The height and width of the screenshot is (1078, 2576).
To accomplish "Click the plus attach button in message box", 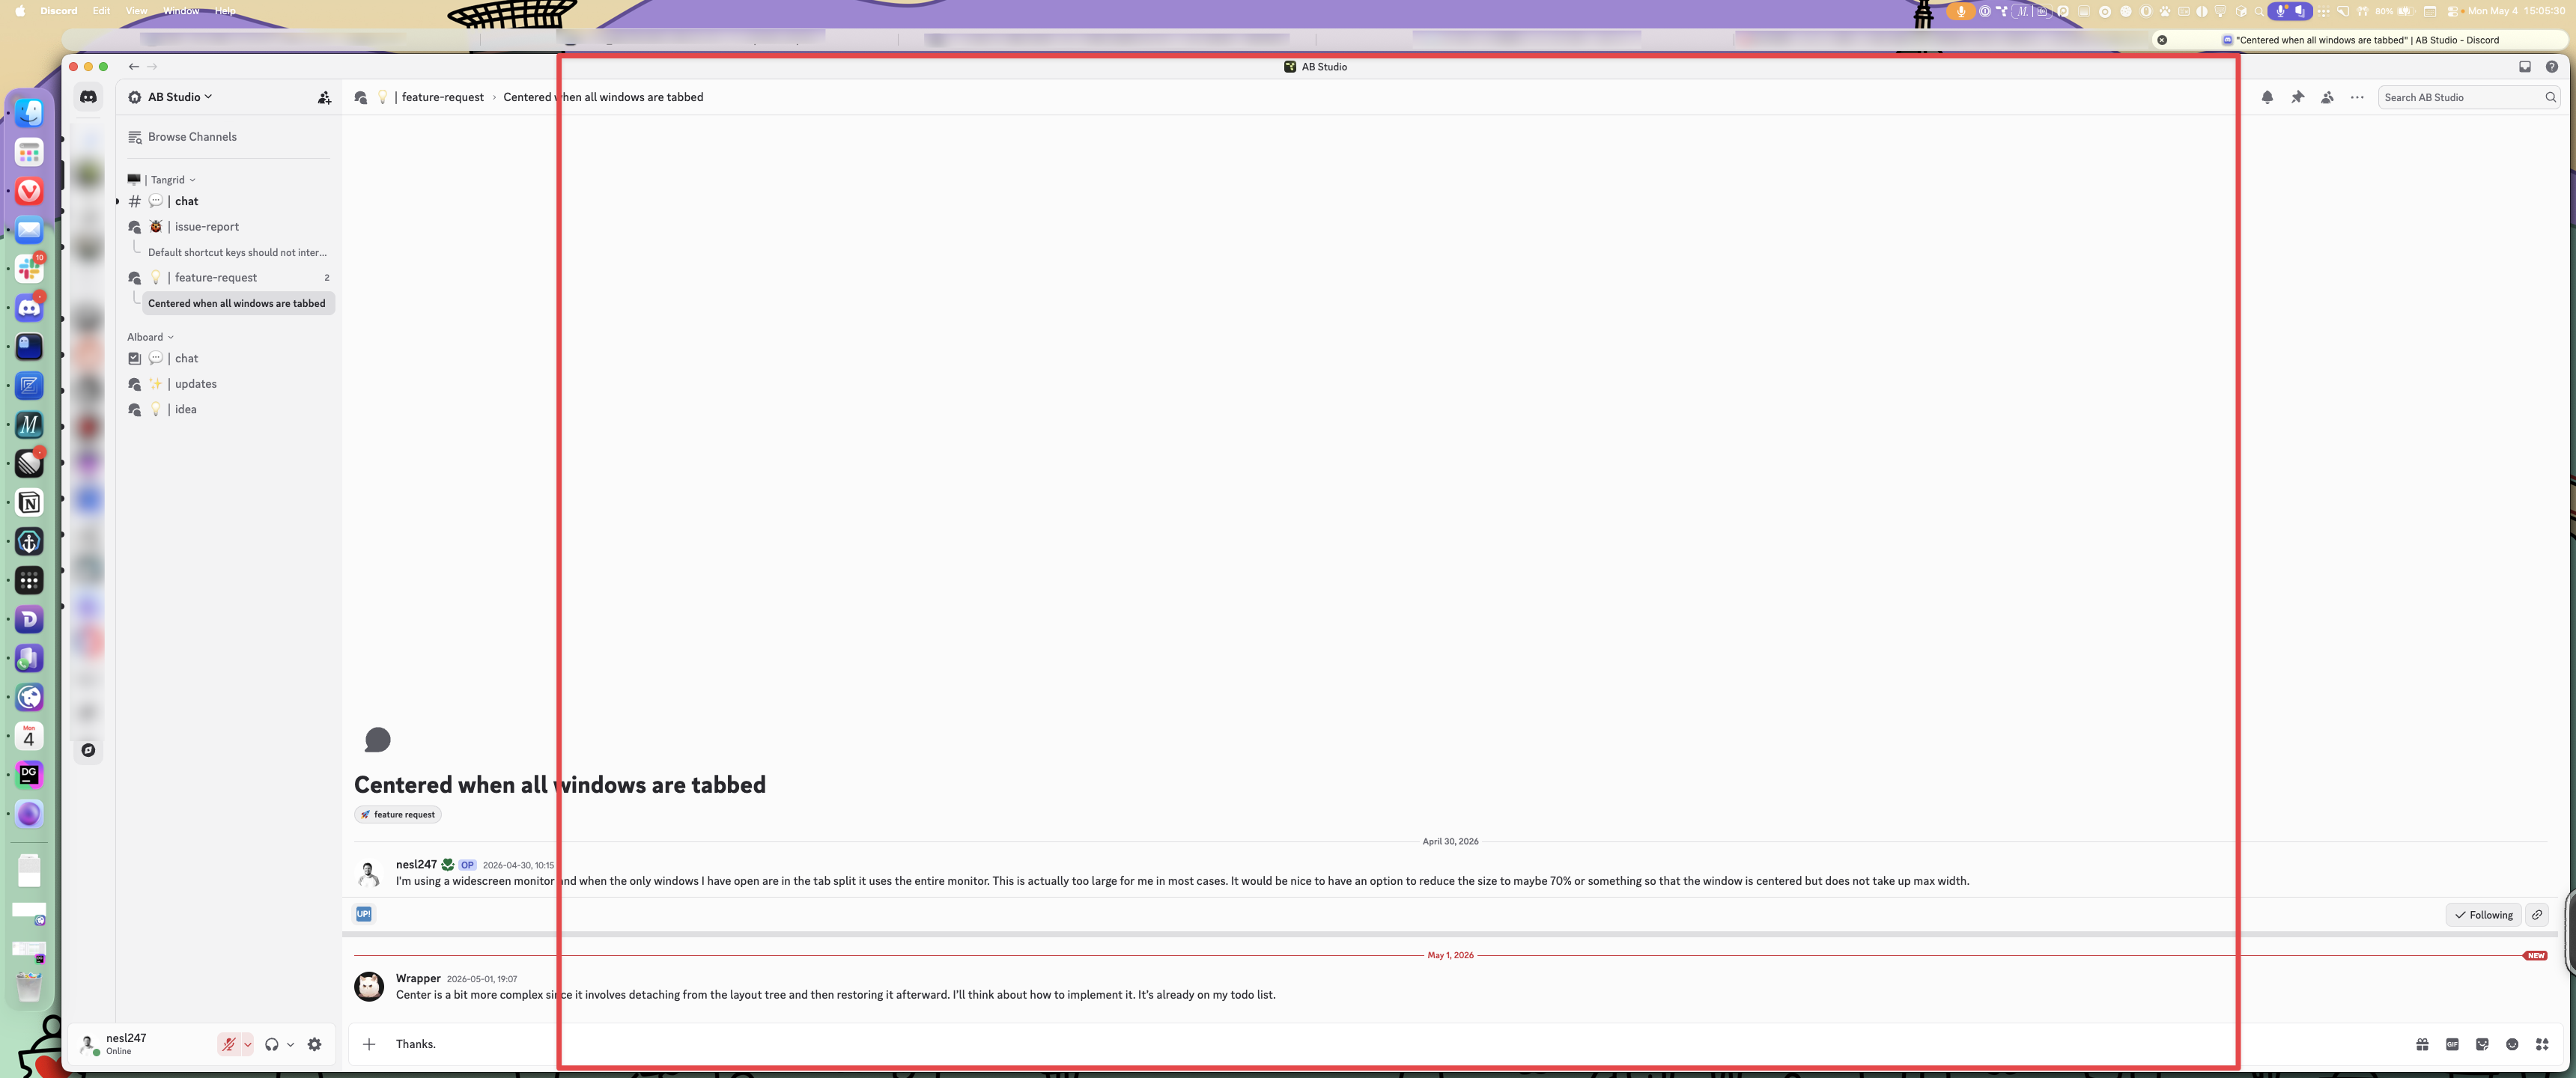I will coord(369,1044).
